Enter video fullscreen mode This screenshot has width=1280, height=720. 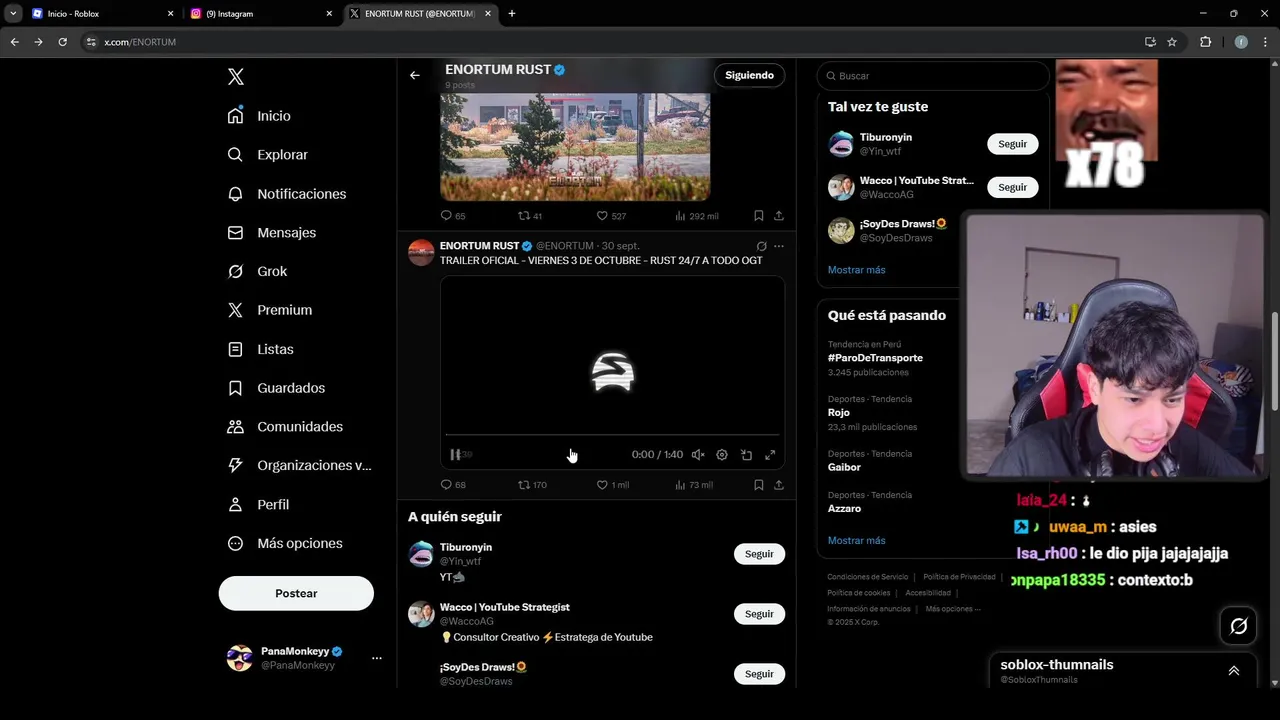coord(770,455)
